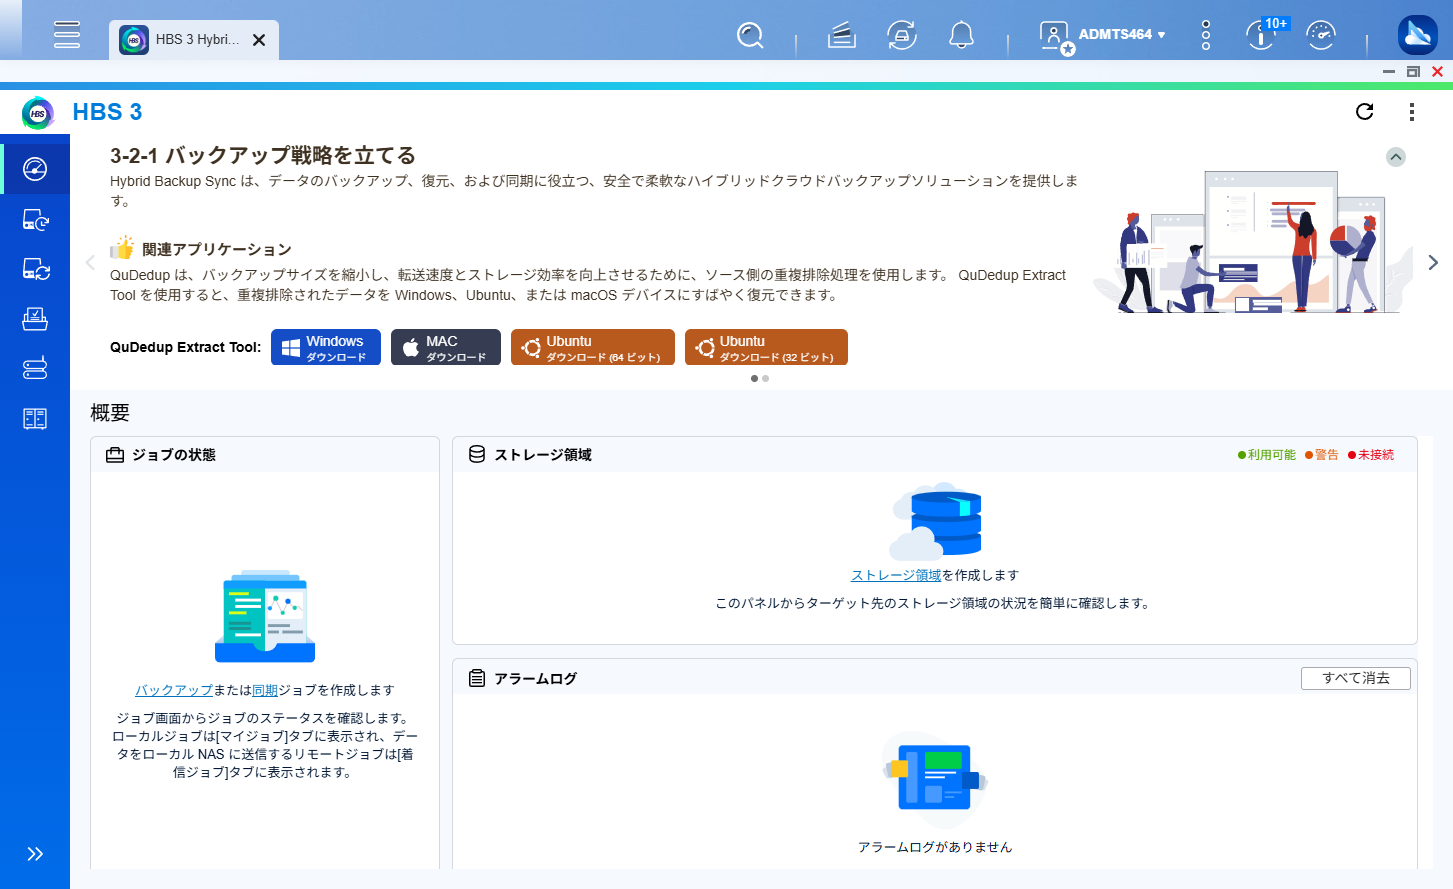Close the HBS 3 Hybrid taskbar tab

point(259,40)
